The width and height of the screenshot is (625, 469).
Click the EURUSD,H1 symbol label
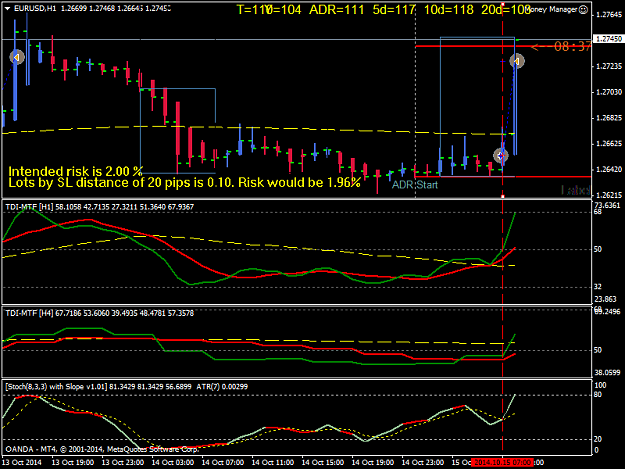coord(35,8)
